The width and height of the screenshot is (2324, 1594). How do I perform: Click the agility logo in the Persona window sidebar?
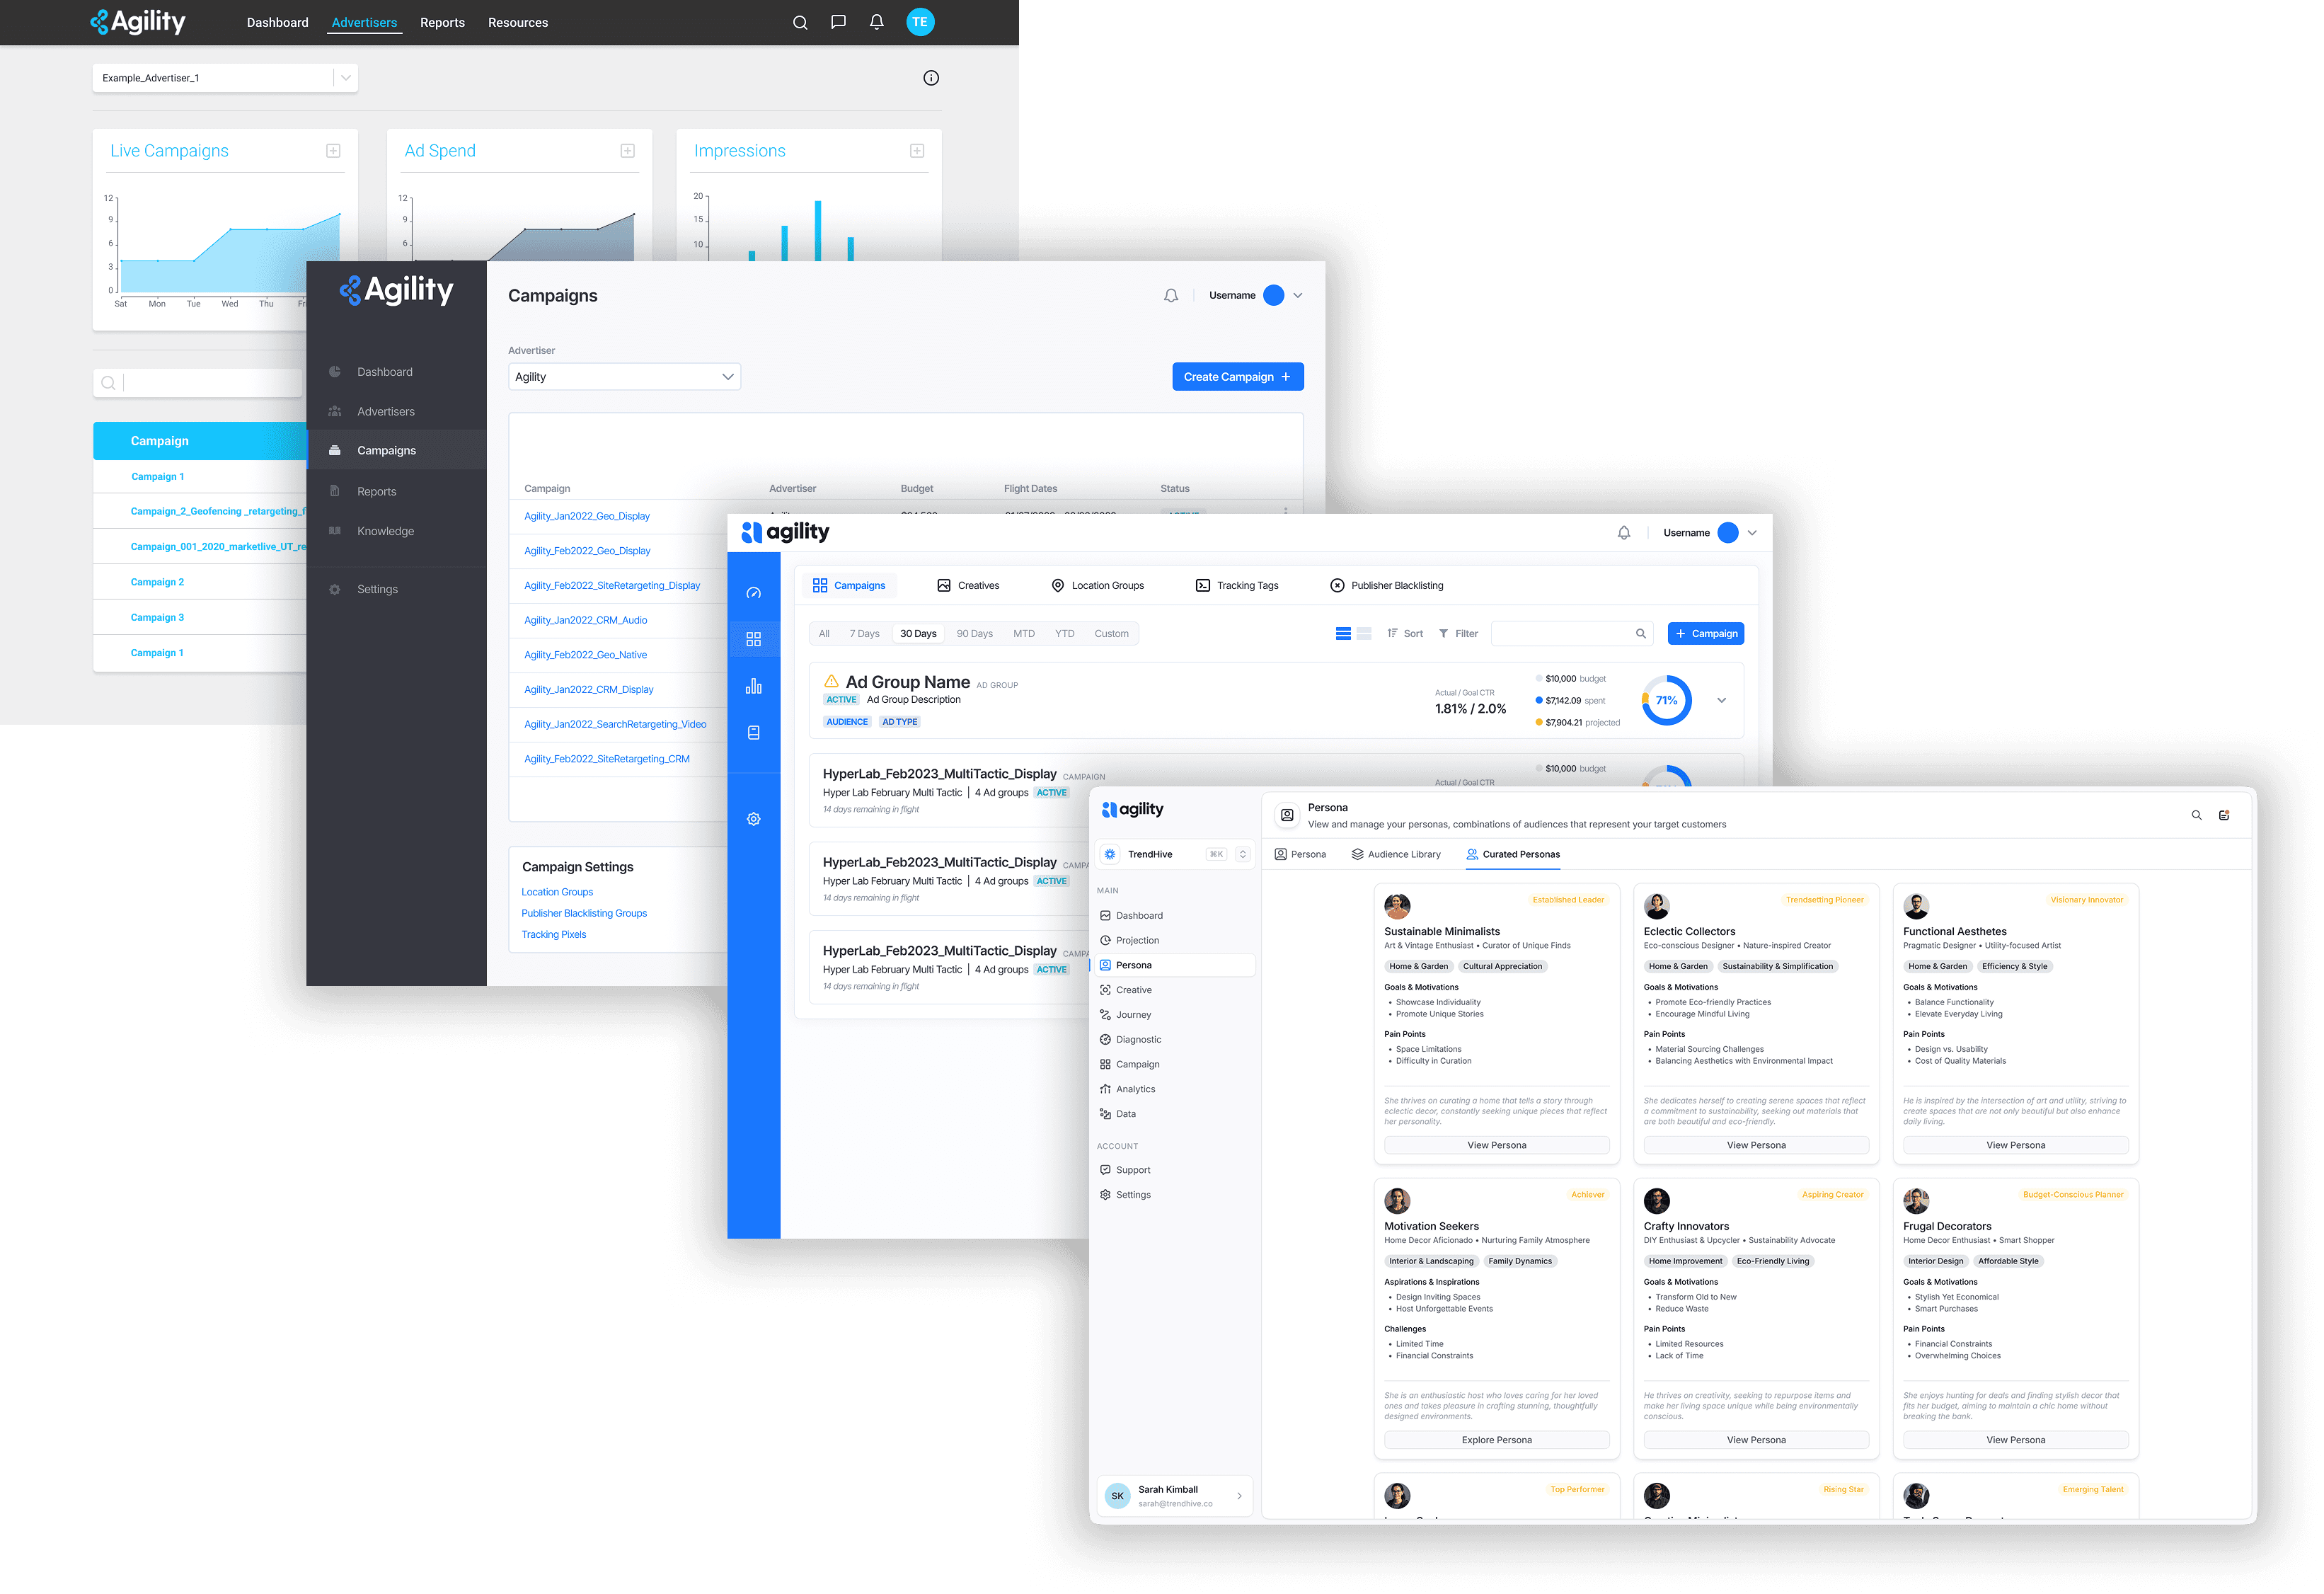click(1133, 809)
